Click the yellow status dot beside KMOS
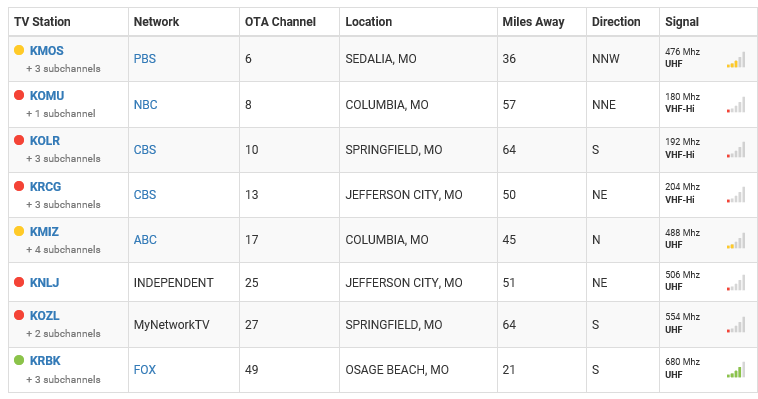 [x=19, y=50]
